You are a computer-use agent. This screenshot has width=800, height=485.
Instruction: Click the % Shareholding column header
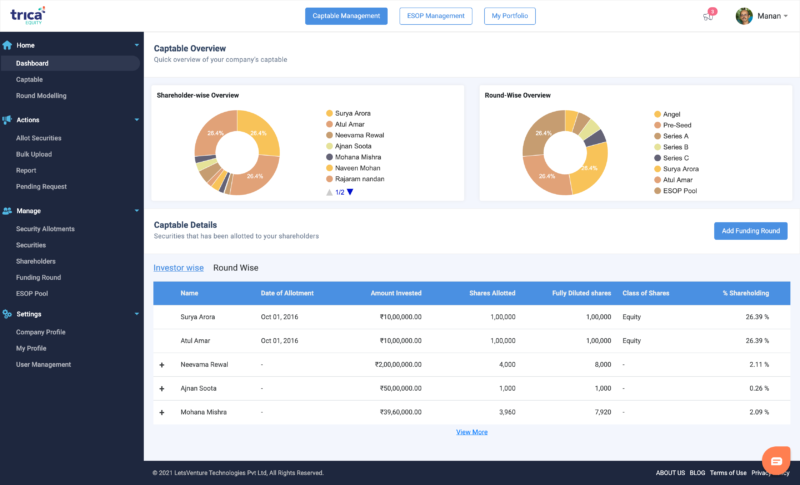click(x=746, y=293)
